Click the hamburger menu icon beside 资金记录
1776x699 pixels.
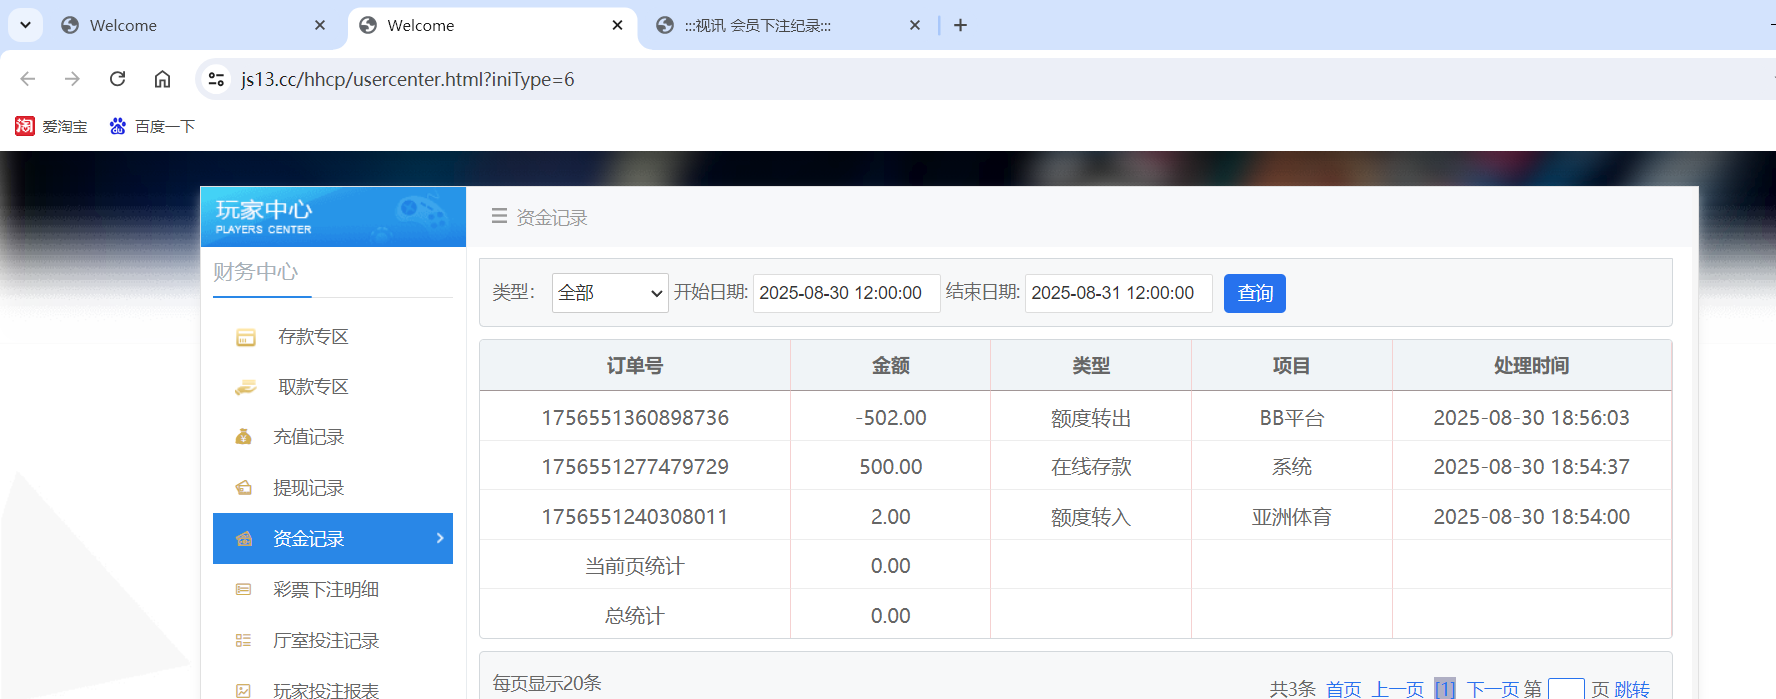point(499,216)
